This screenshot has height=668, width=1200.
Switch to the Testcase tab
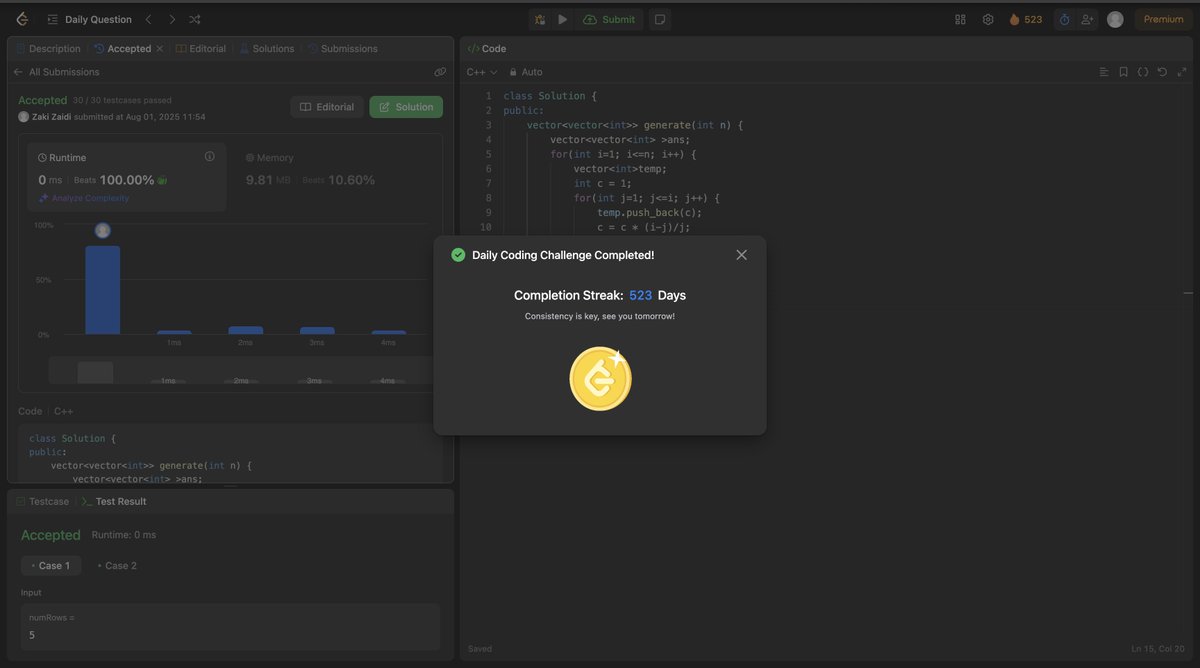(43, 501)
